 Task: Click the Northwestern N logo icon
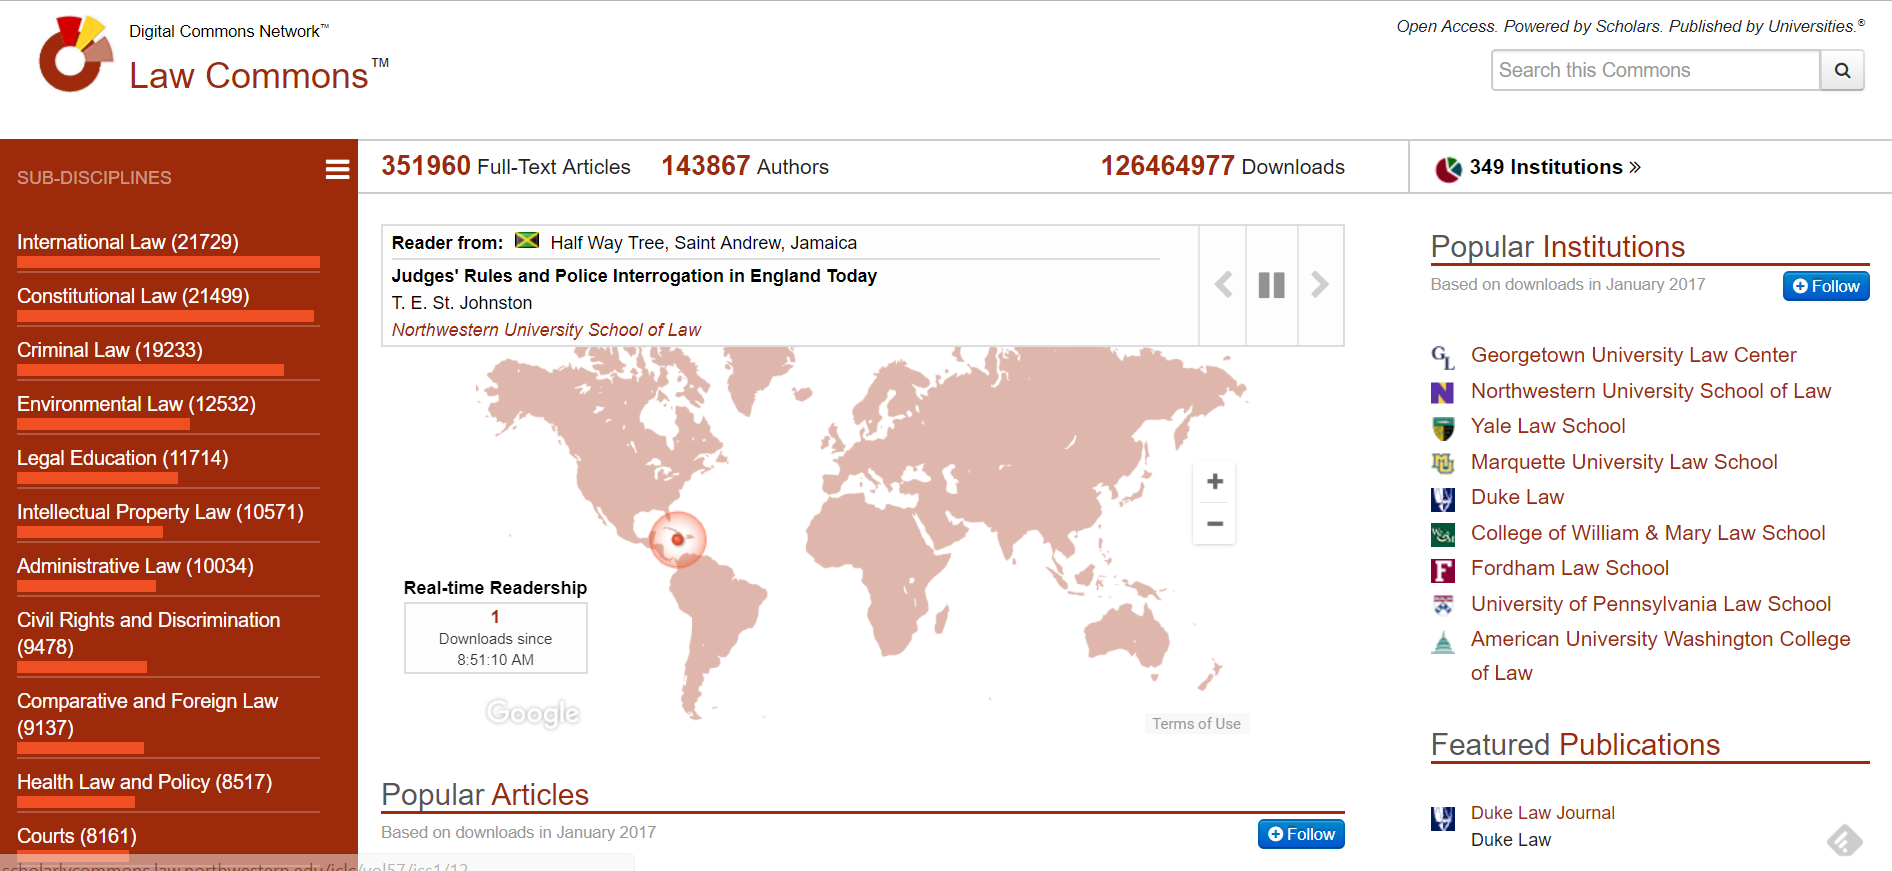coord(1443,393)
